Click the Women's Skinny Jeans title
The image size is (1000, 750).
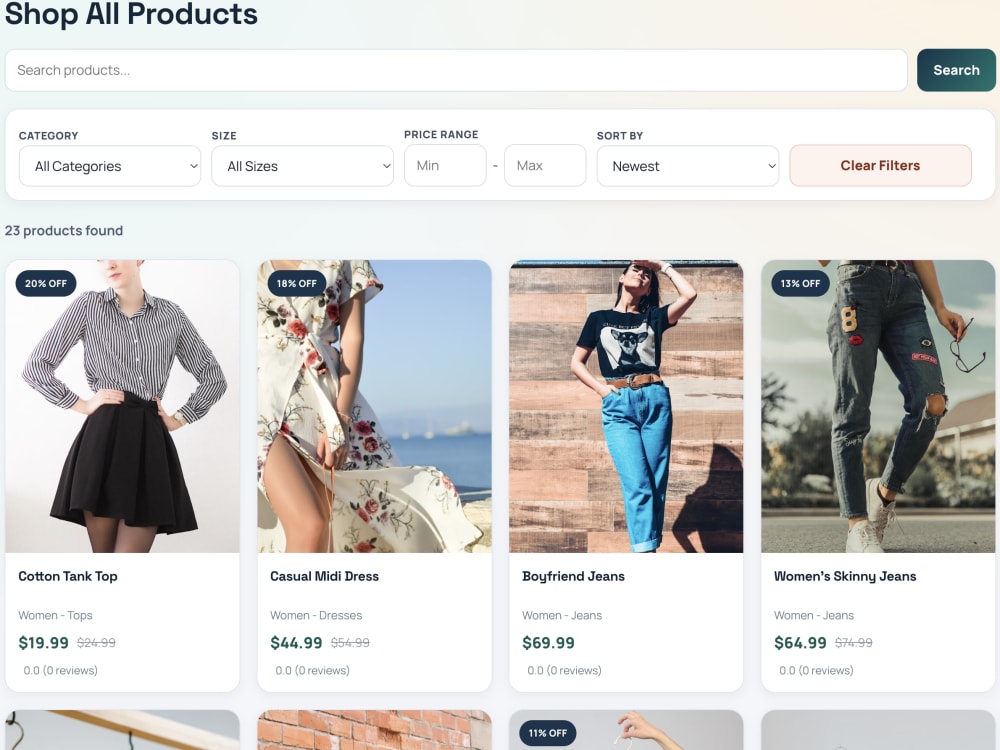click(845, 577)
